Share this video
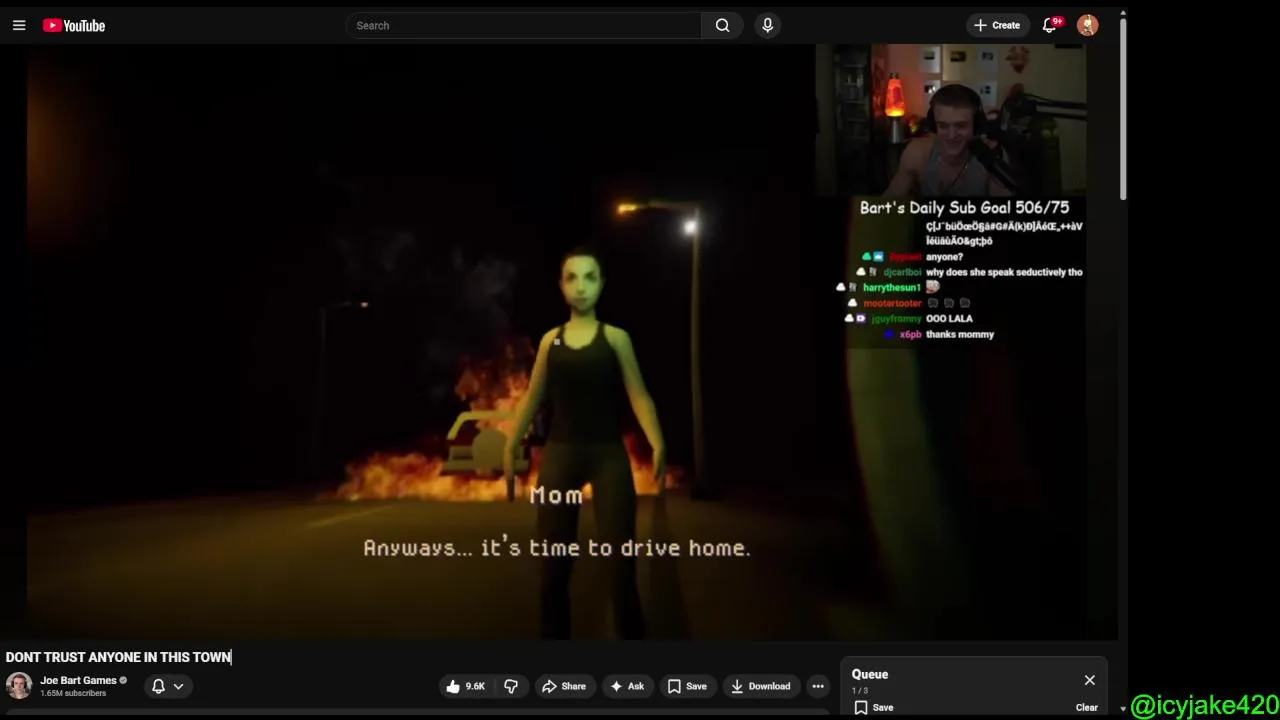Screen dimensions: 1280x720 click(x=563, y=686)
